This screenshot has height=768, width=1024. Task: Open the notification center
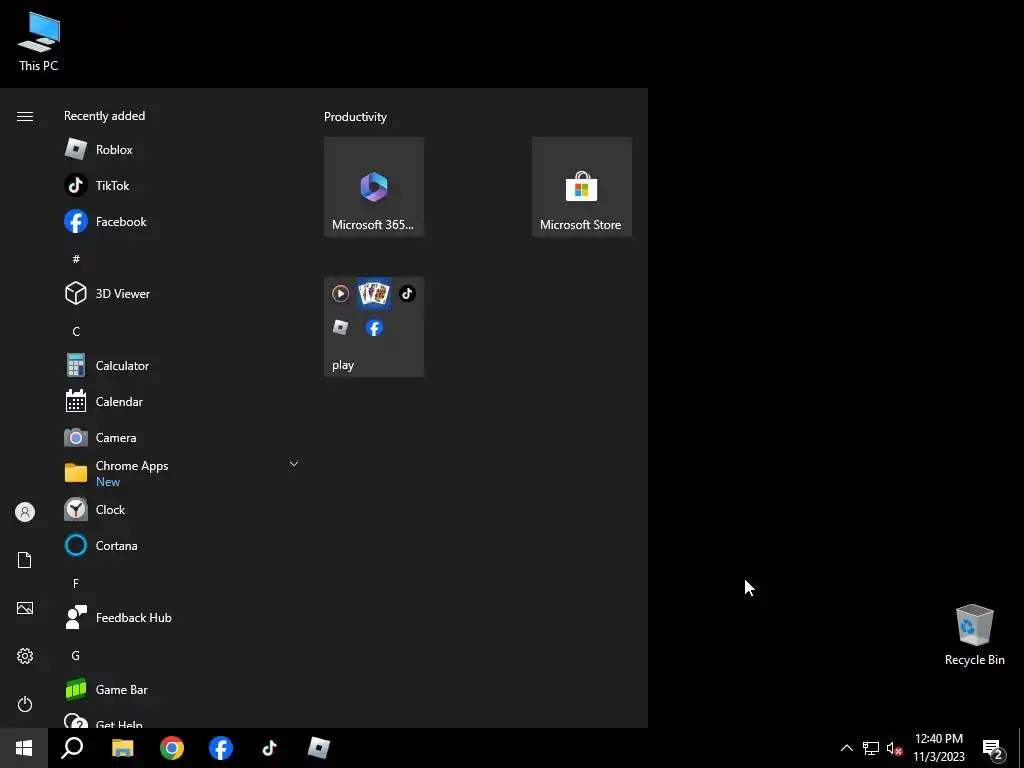coord(993,748)
